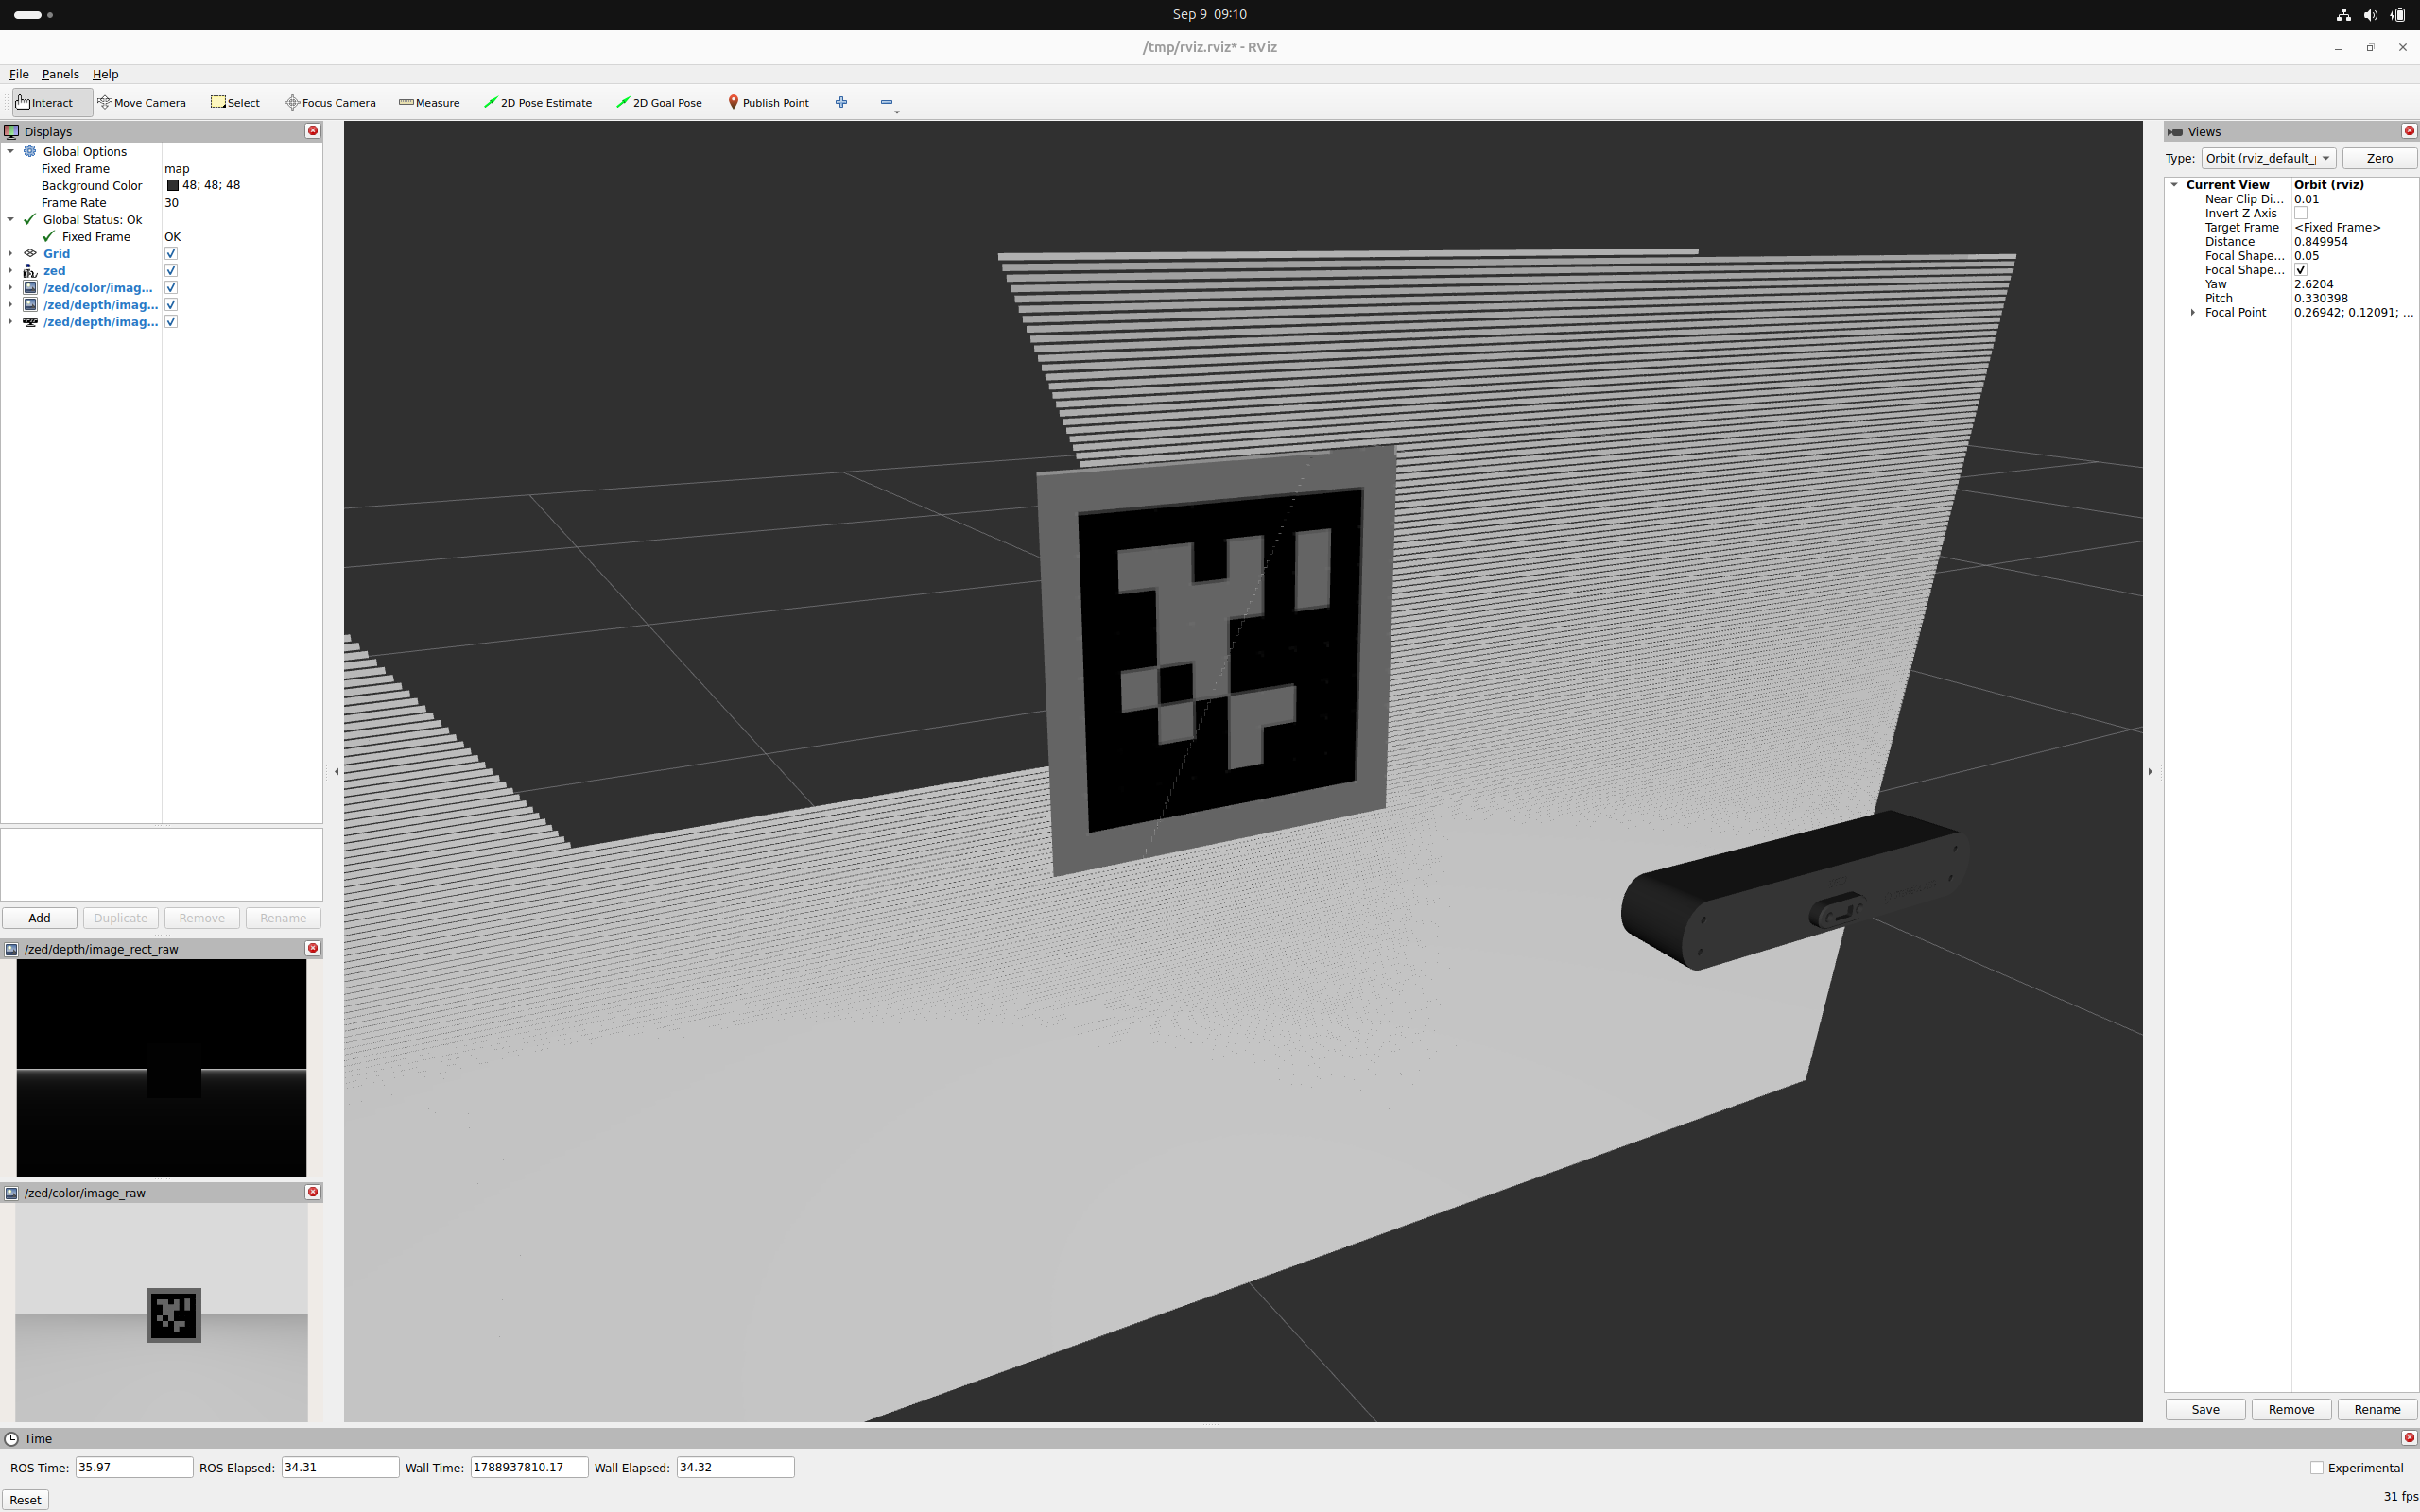Collapse the Global Status tree node
Image resolution: width=2420 pixels, height=1512 pixels.
point(10,219)
